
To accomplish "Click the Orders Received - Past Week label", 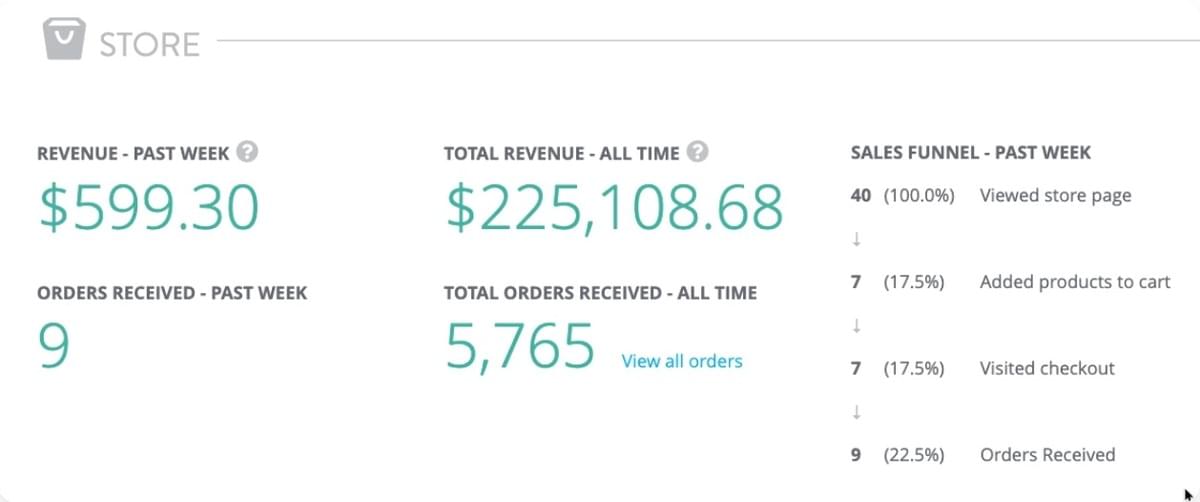I will pyautogui.click(x=172, y=293).
